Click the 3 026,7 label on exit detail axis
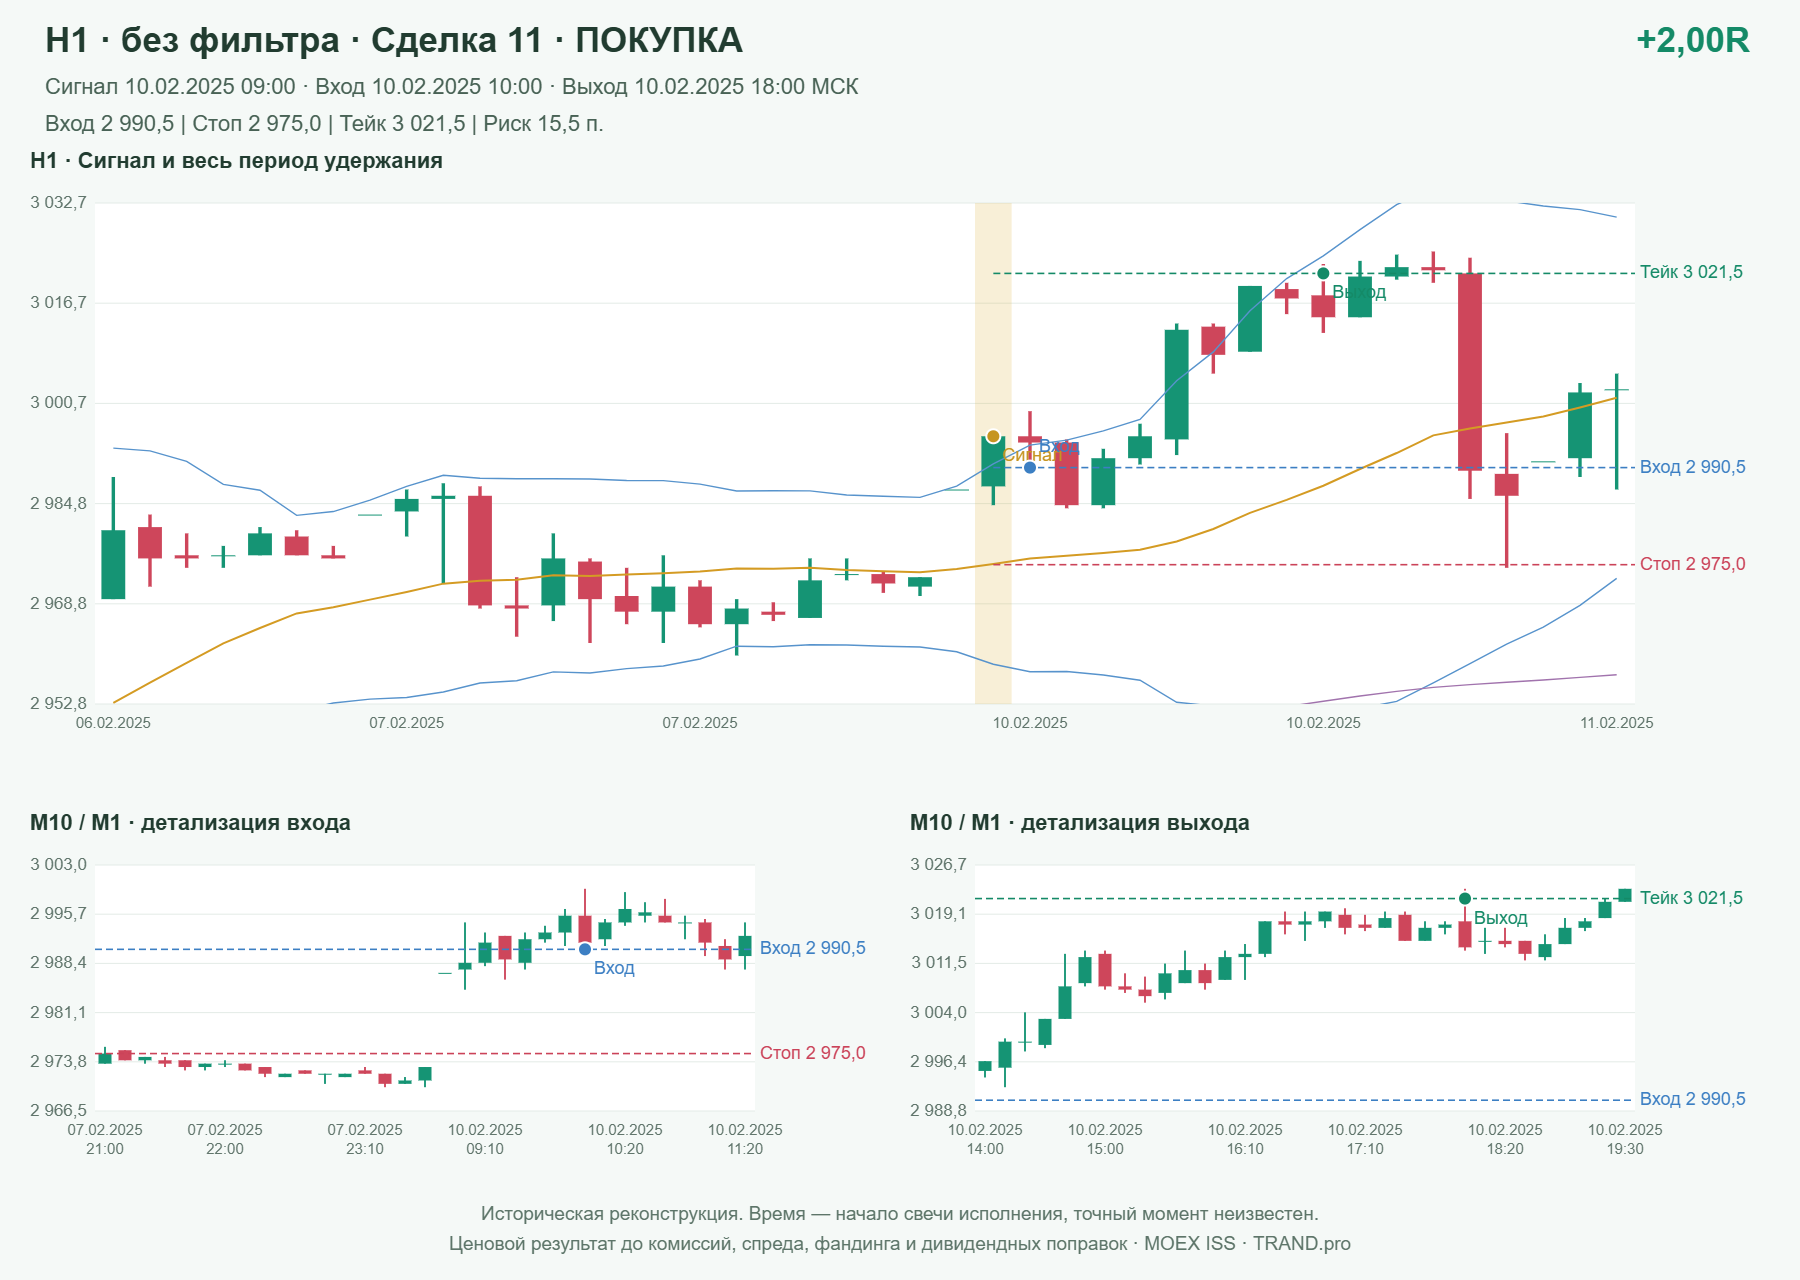This screenshot has width=1800, height=1280. 938,865
